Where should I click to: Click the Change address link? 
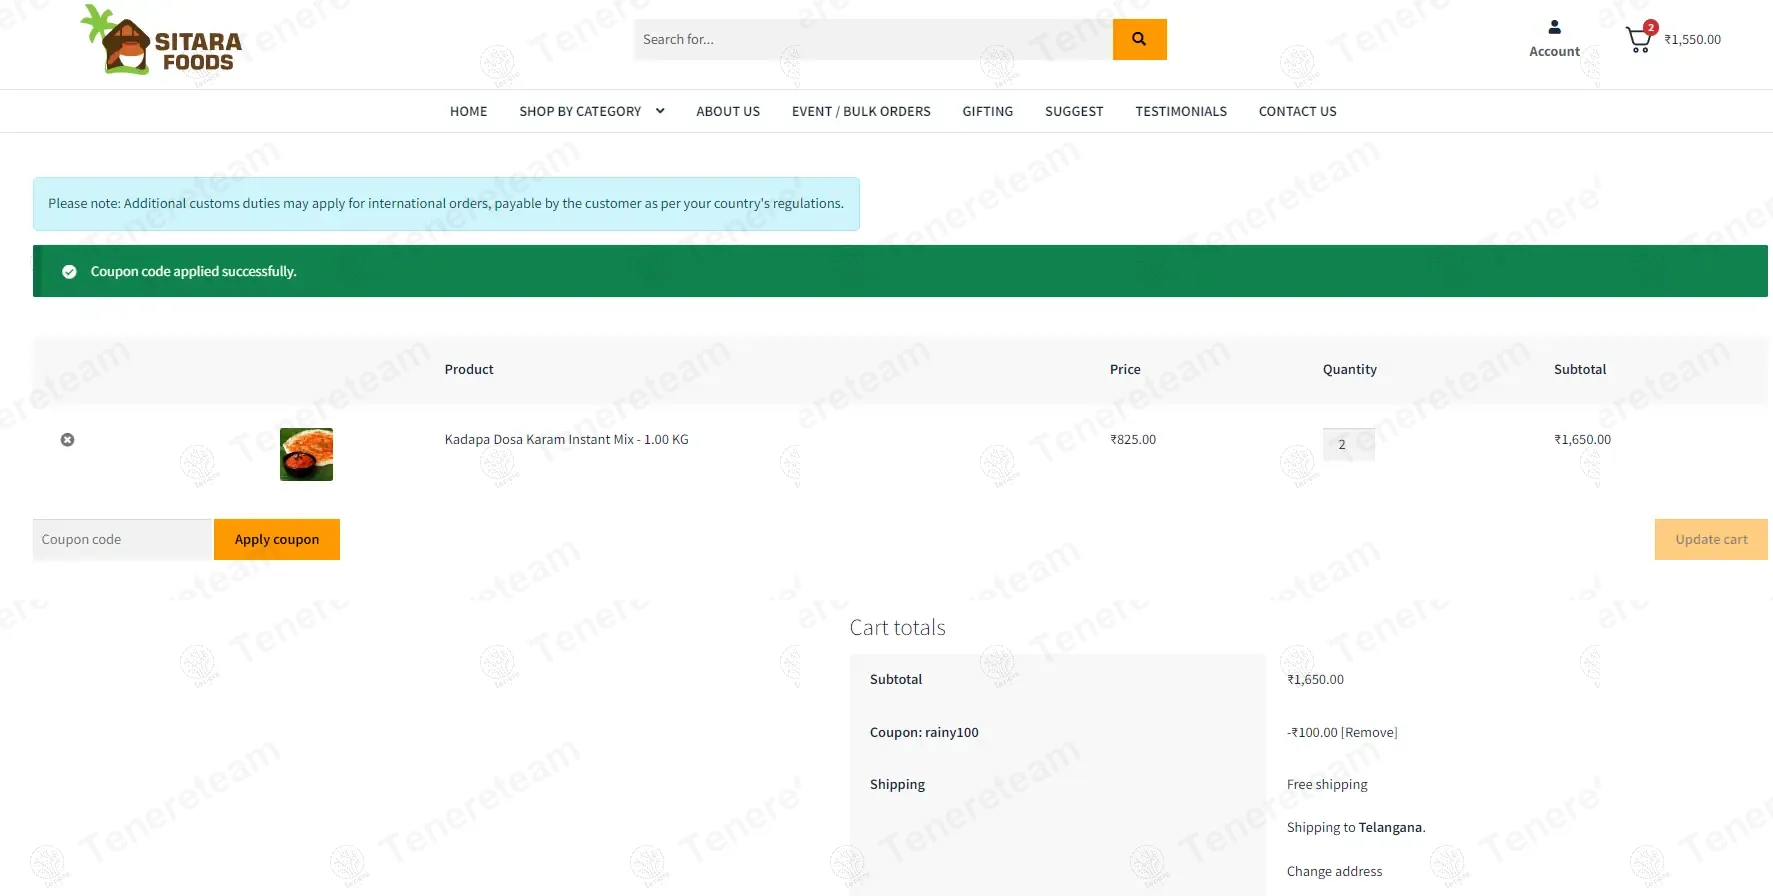[x=1334, y=871]
